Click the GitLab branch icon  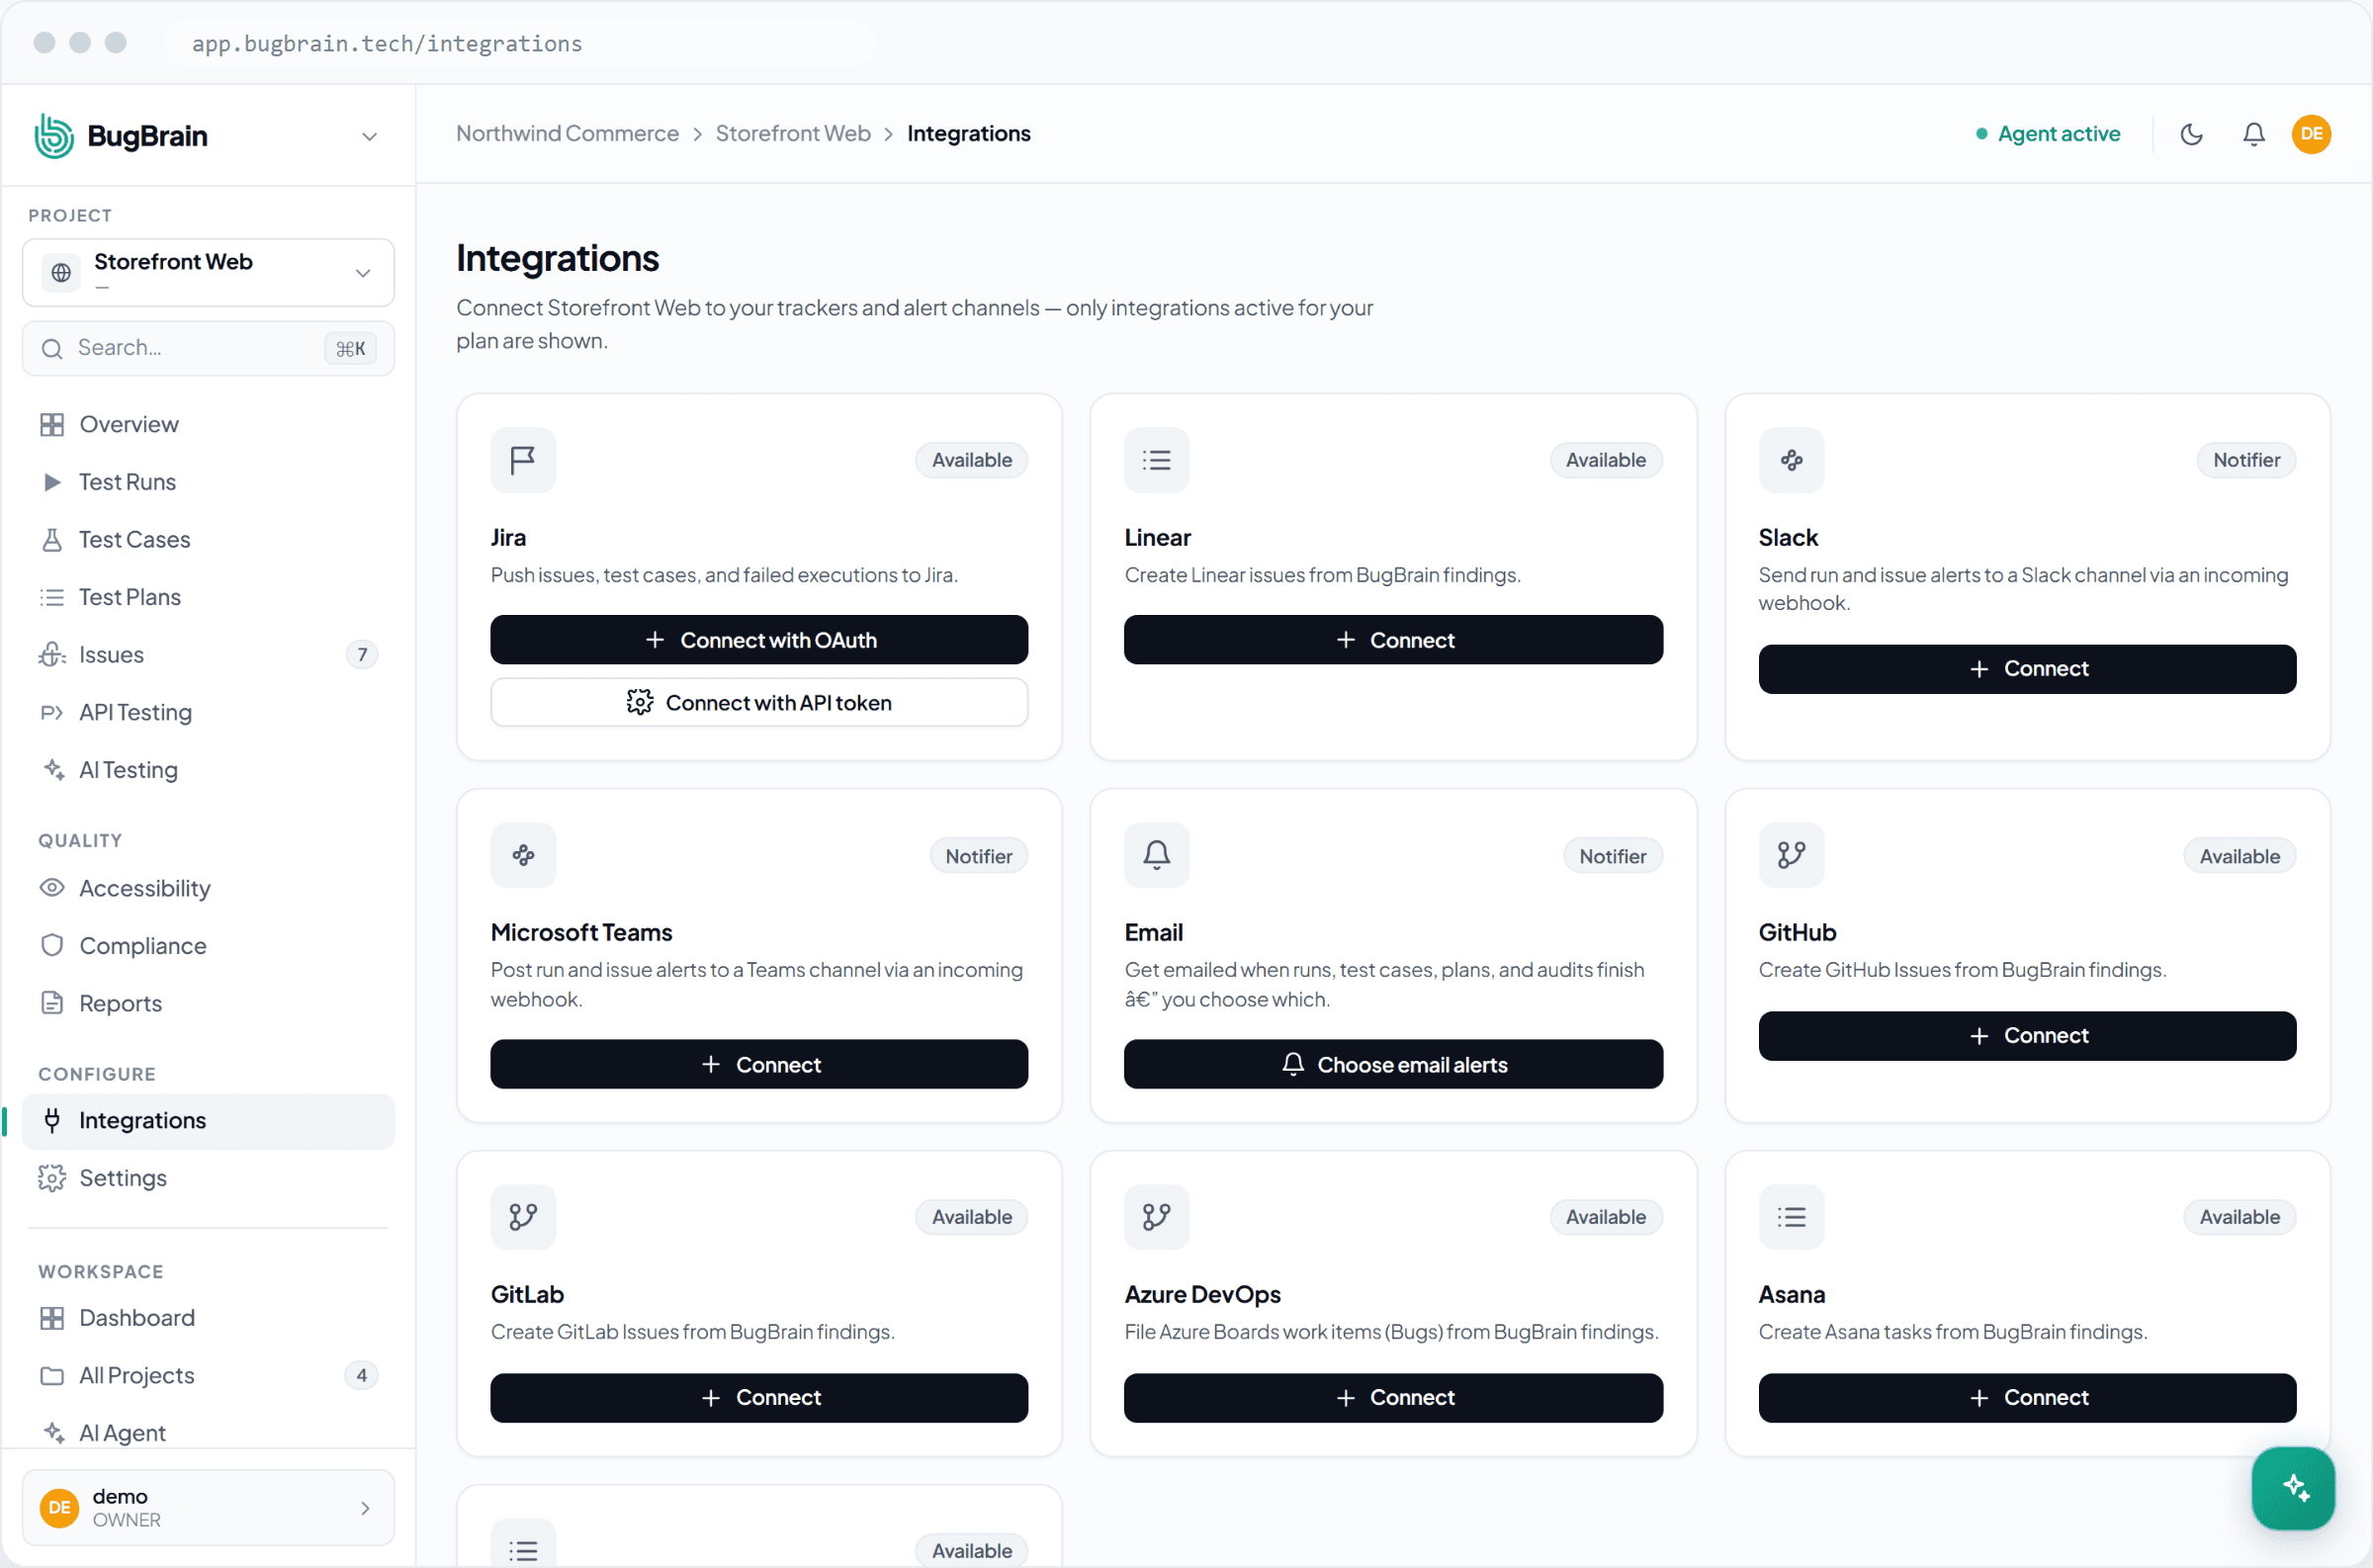point(523,1217)
